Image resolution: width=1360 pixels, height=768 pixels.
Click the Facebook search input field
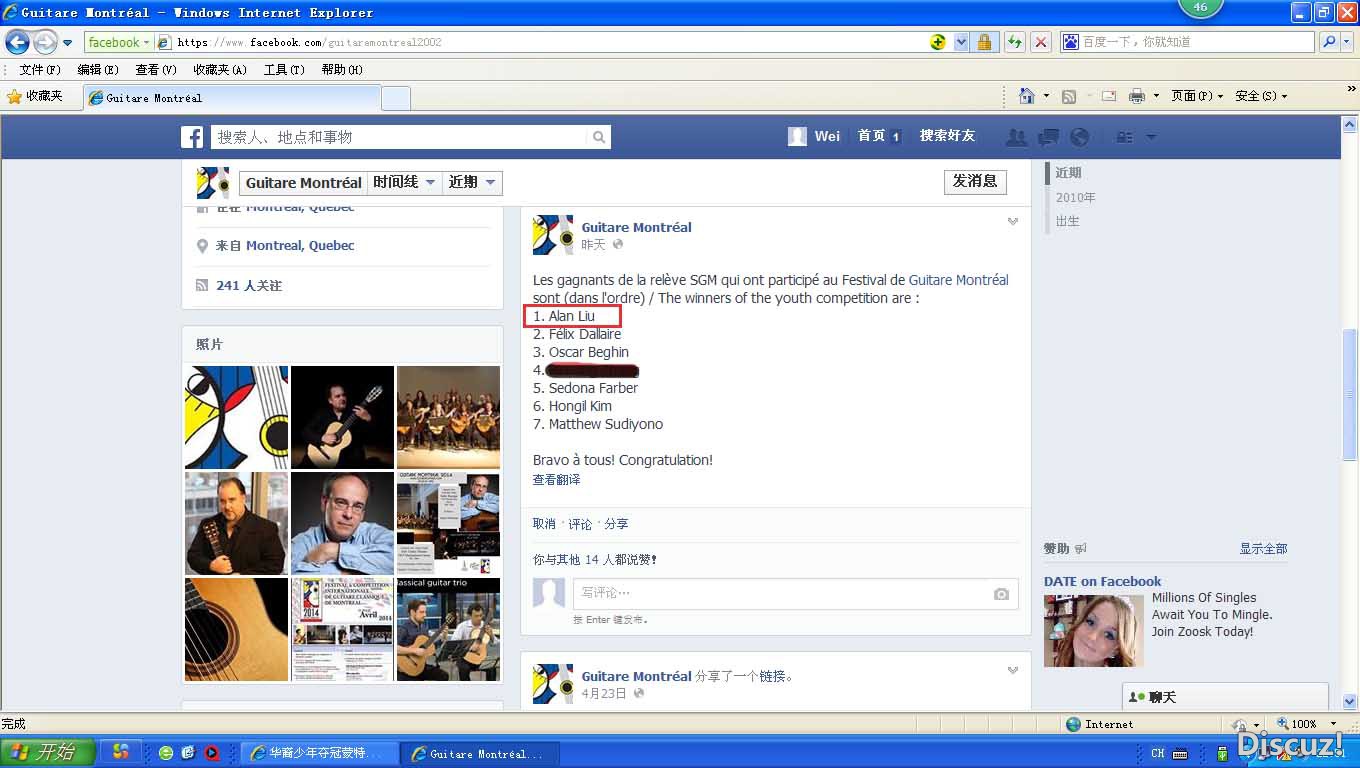(400, 137)
